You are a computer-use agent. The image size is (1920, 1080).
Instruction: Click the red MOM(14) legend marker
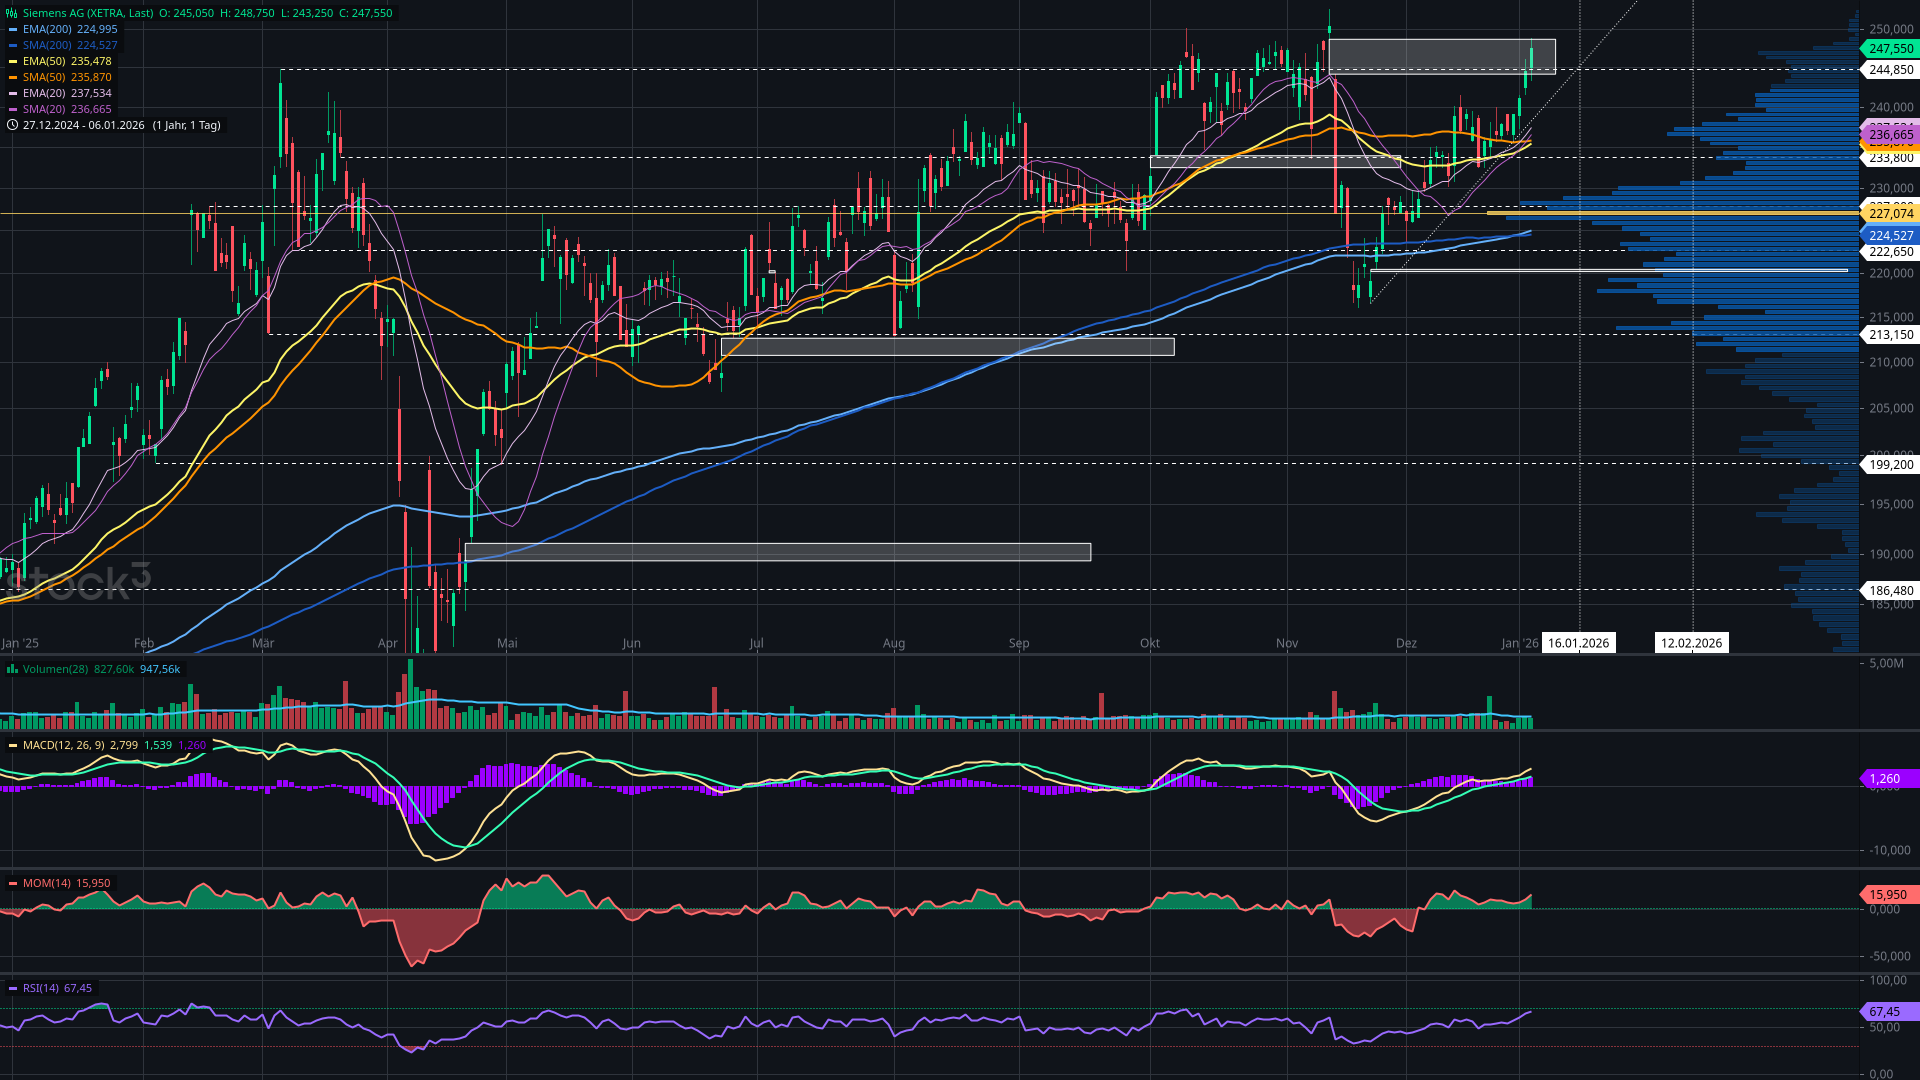(x=13, y=883)
